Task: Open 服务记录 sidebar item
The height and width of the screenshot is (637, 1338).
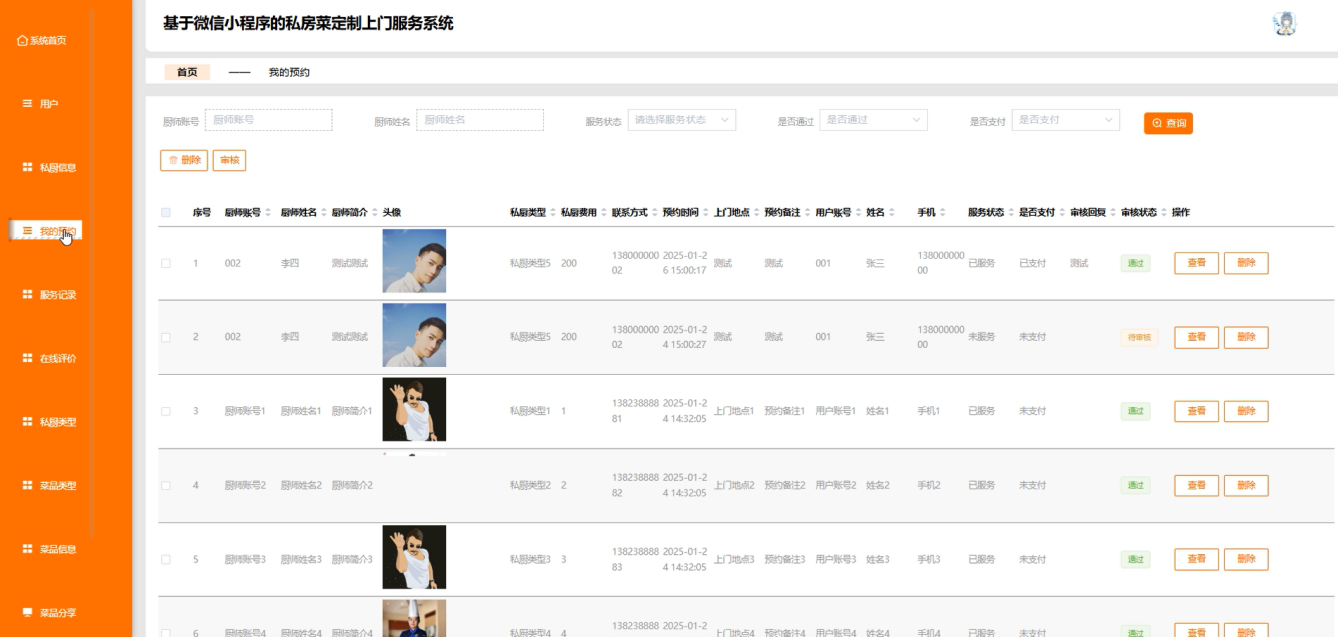Action: coord(50,295)
